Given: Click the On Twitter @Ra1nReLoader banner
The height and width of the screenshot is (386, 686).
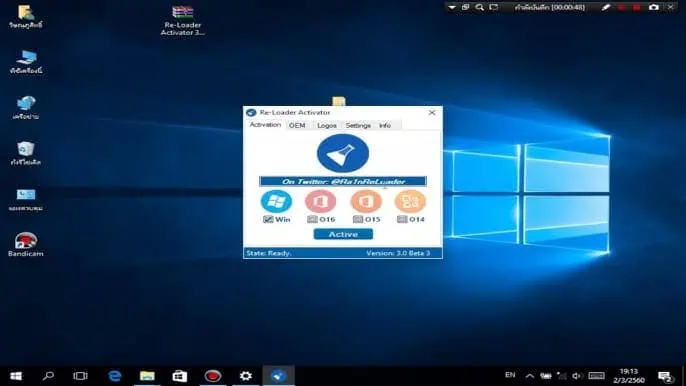Looking at the screenshot, I should [343, 181].
